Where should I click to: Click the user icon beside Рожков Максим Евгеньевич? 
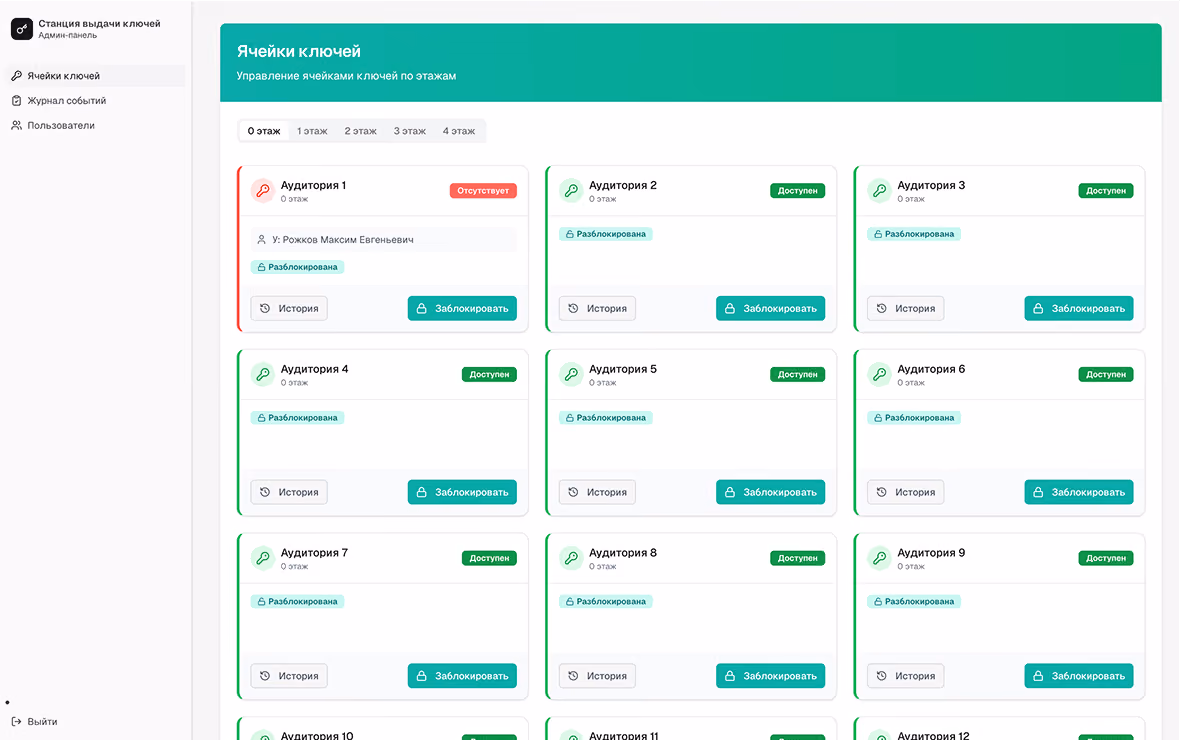point(261,239)
